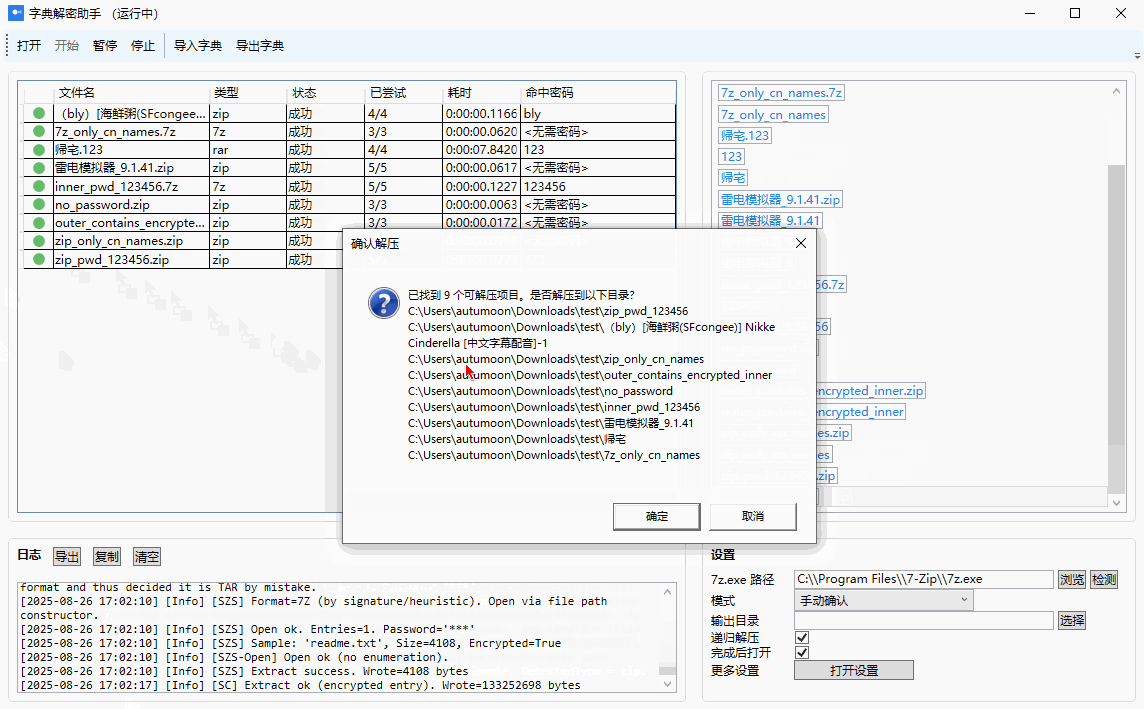
Task: Copy the log with 复制 button
Action: click(x=107, y=557)
